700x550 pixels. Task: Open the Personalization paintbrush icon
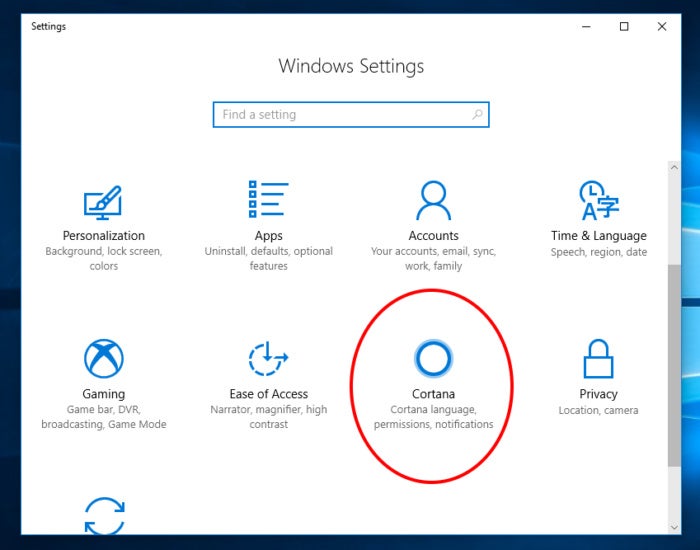tap(103, 202)
